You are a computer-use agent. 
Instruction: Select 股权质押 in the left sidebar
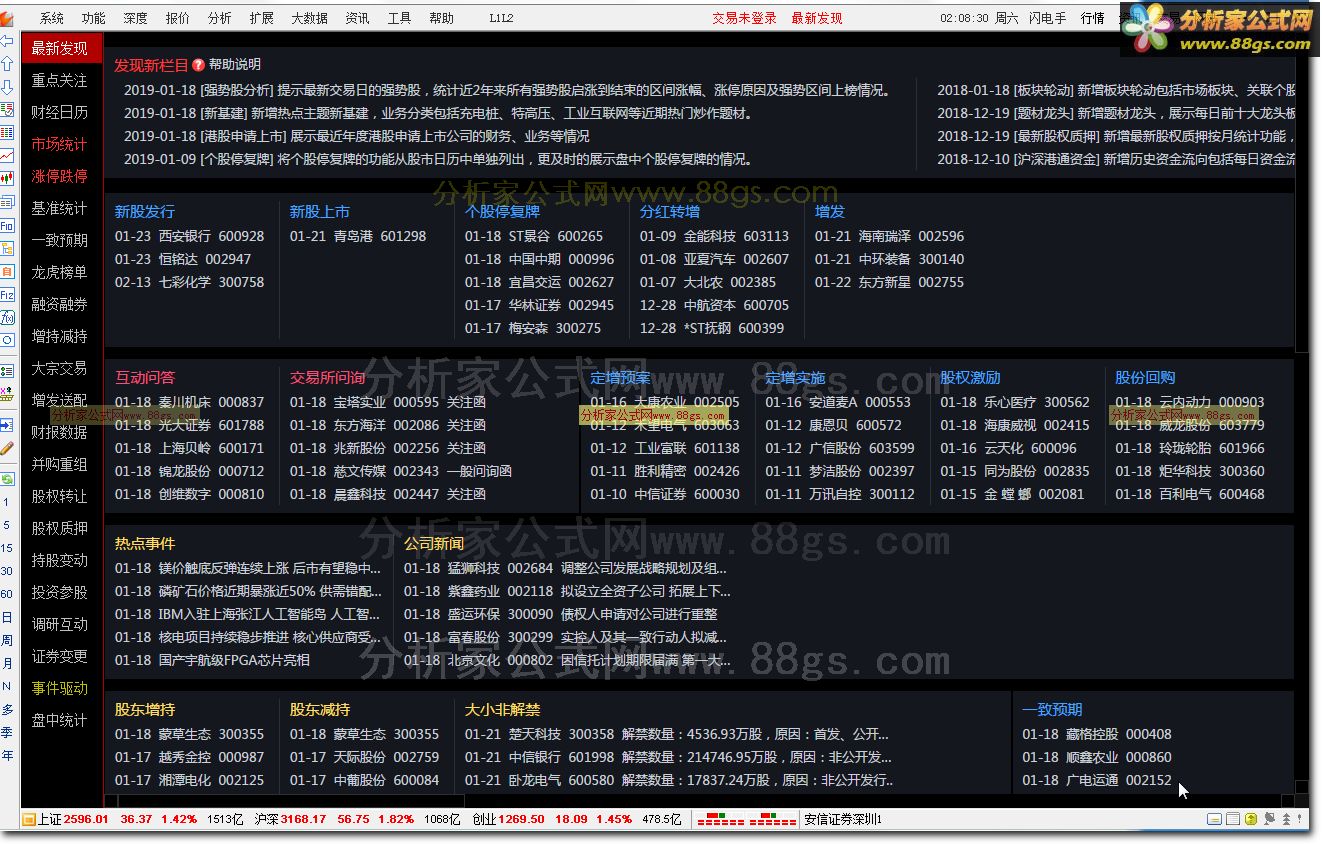click(x=59, y=528)
